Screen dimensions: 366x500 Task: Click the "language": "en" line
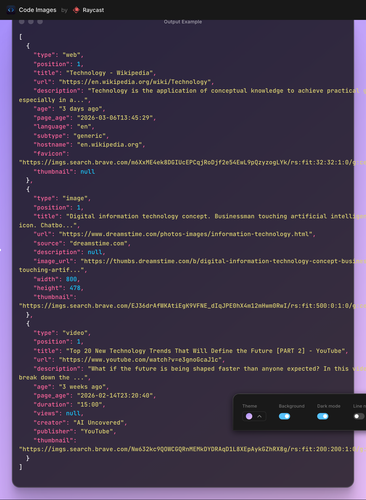pyautogui.click(x=64, y=127)
